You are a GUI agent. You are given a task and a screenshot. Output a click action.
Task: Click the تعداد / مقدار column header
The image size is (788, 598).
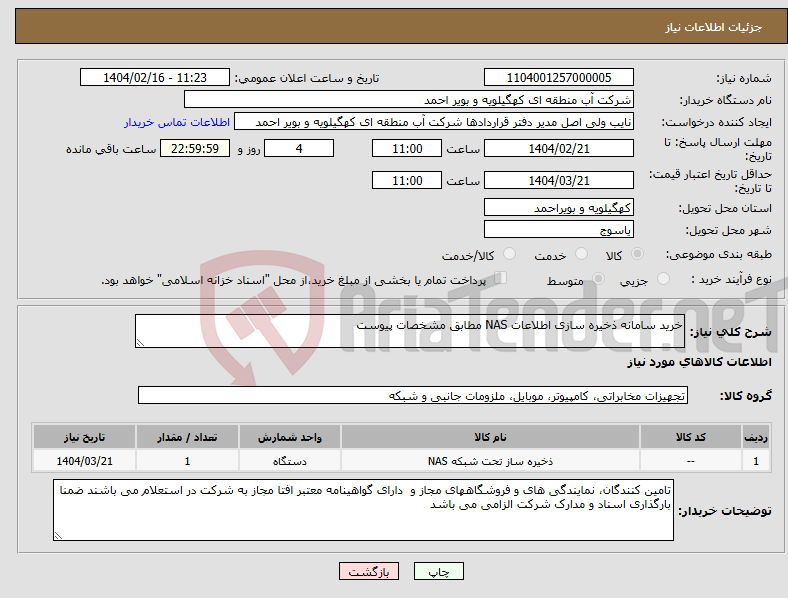tap(187, 437)
